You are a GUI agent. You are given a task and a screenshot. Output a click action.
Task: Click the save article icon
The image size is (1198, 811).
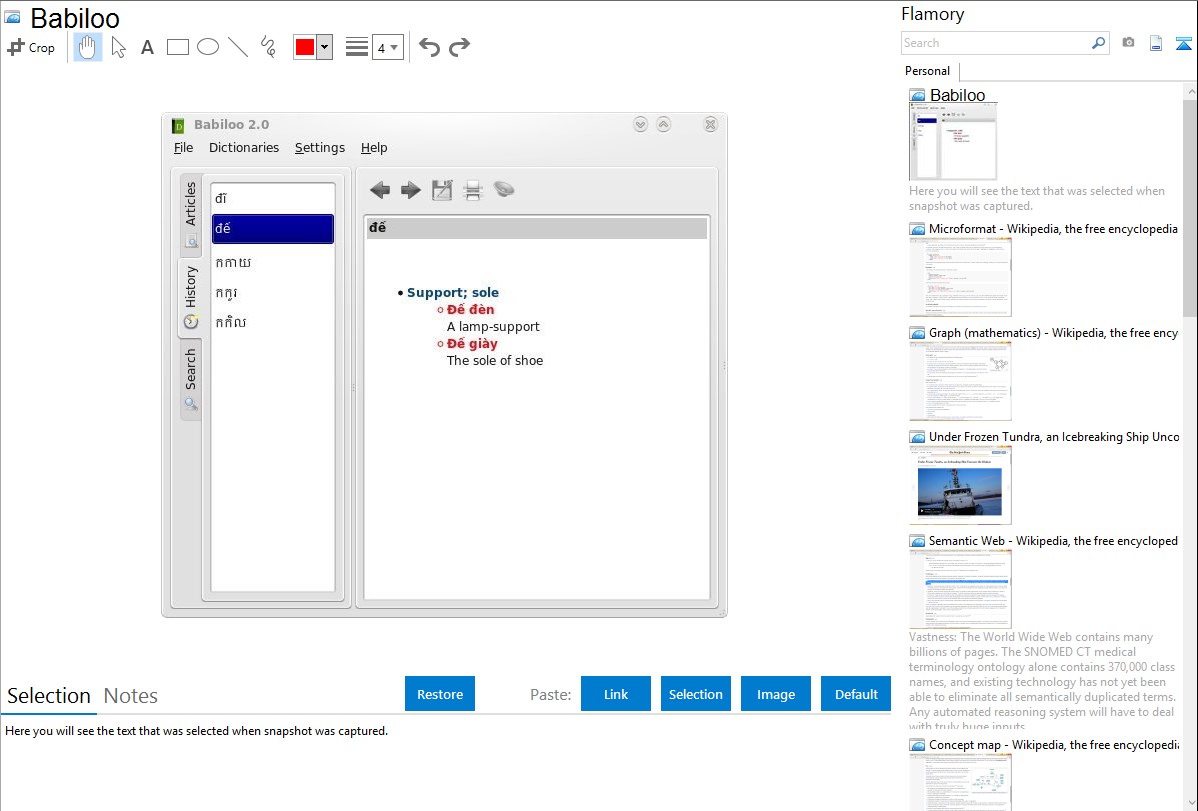pos(442,190)
